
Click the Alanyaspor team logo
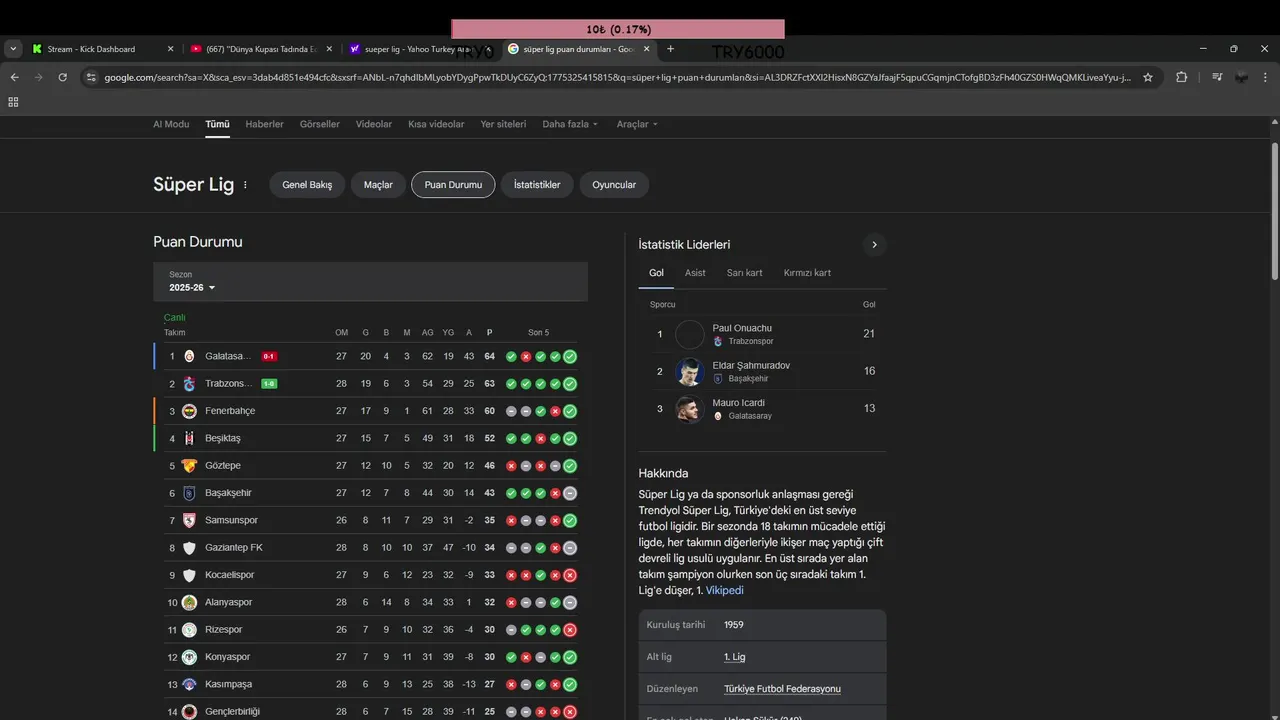point(189,602)
